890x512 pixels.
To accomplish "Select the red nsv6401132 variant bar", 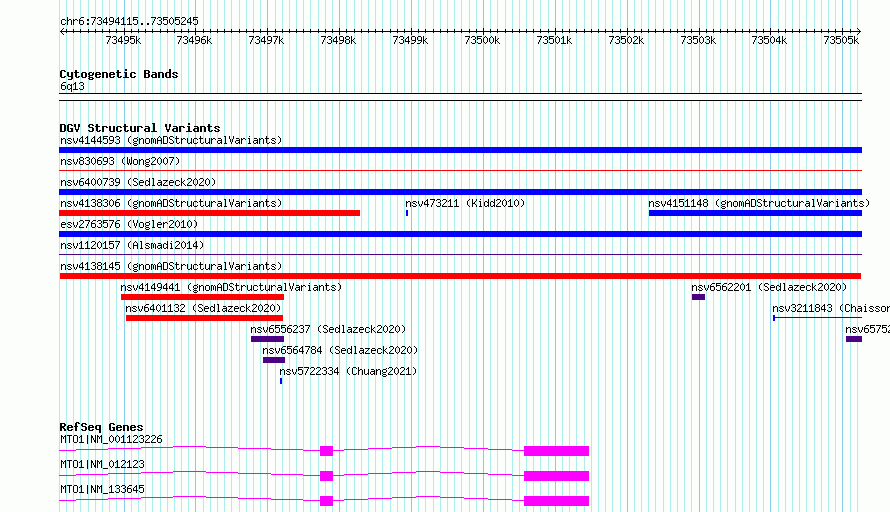I will coord(204,318).
